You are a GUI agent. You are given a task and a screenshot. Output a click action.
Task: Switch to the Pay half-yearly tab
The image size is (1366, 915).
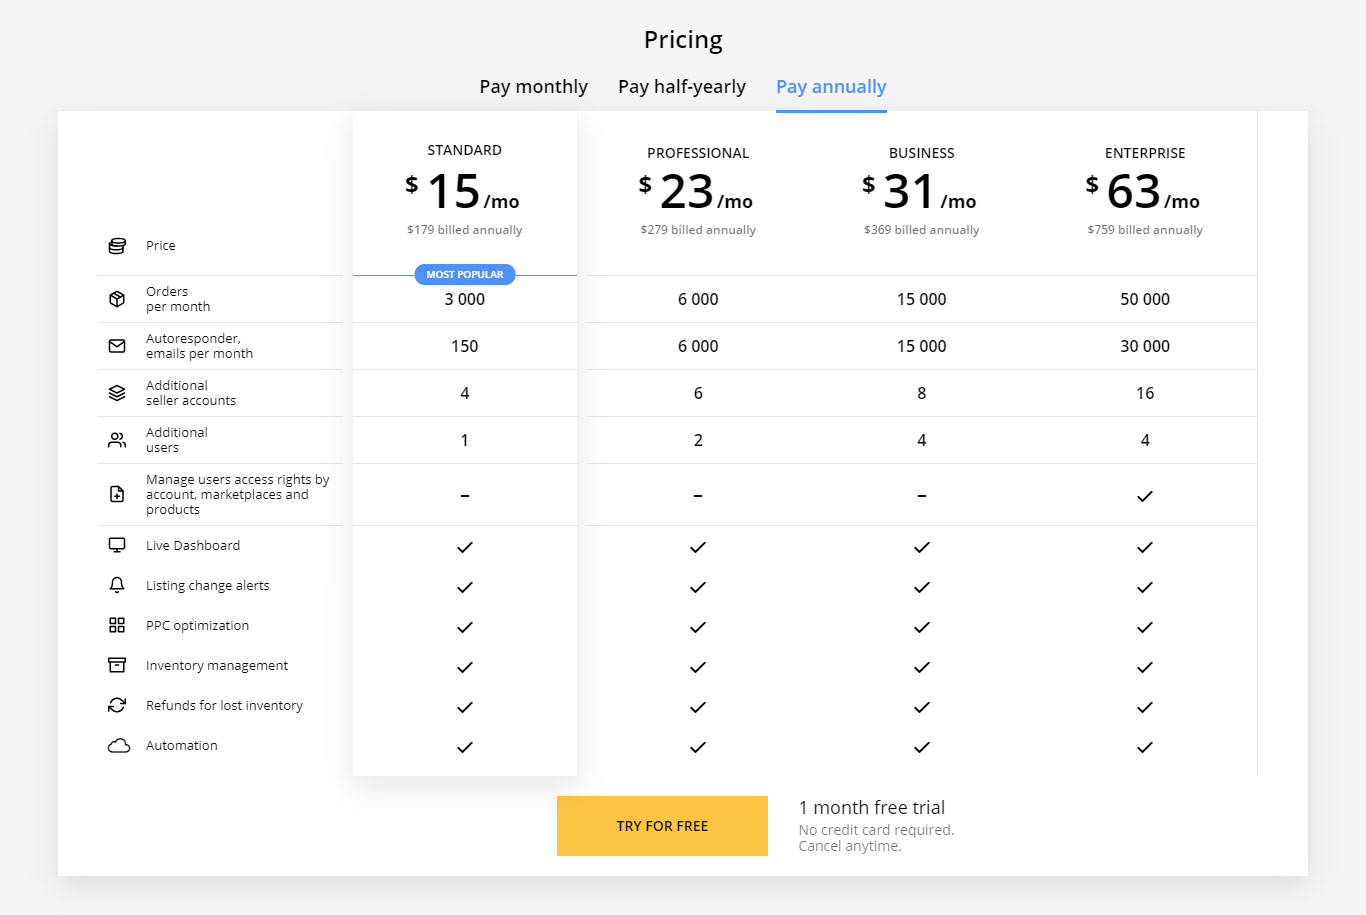[x=682, y=86]
